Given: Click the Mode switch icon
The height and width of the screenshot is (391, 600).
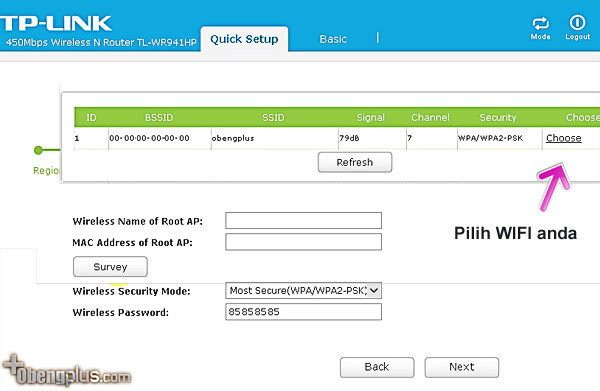Looking at the screenshot, I should click(x=540, y=24).
